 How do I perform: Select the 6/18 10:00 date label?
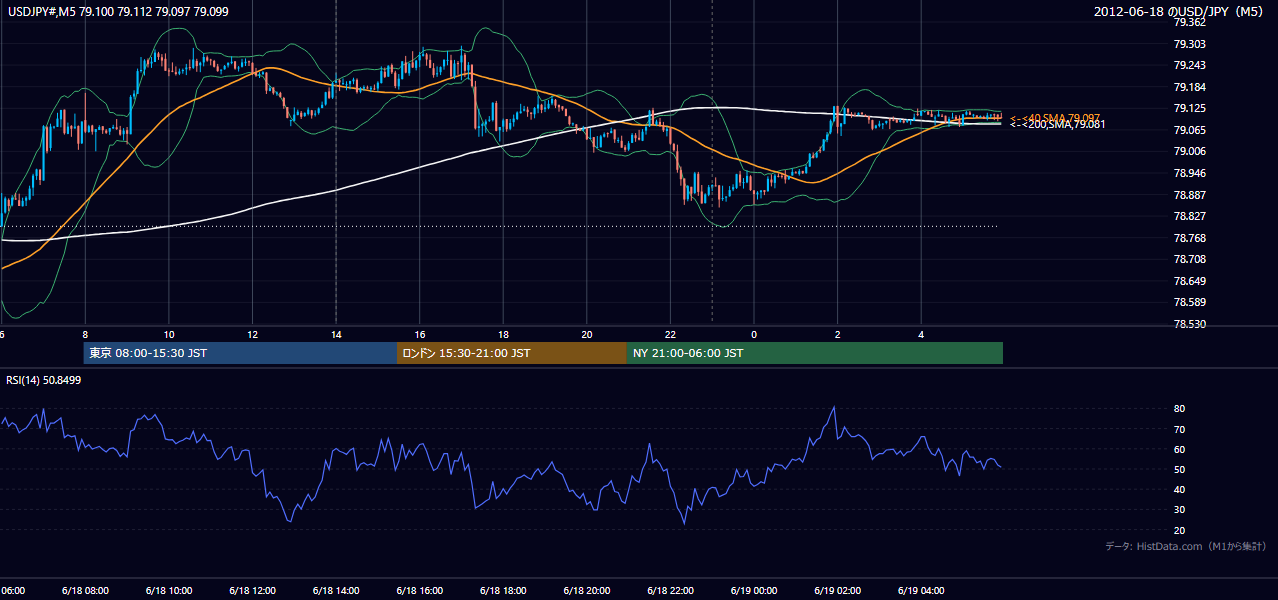[169, 590]
